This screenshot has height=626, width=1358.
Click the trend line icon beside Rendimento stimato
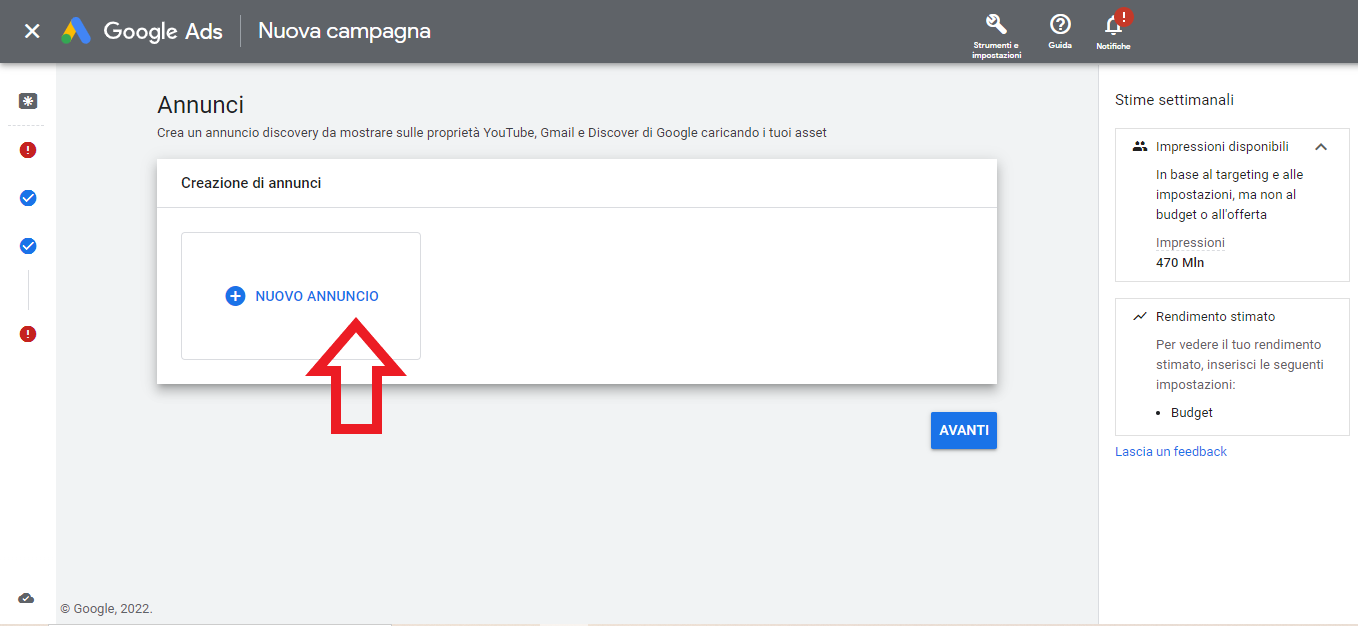[x=1139, y=316]
